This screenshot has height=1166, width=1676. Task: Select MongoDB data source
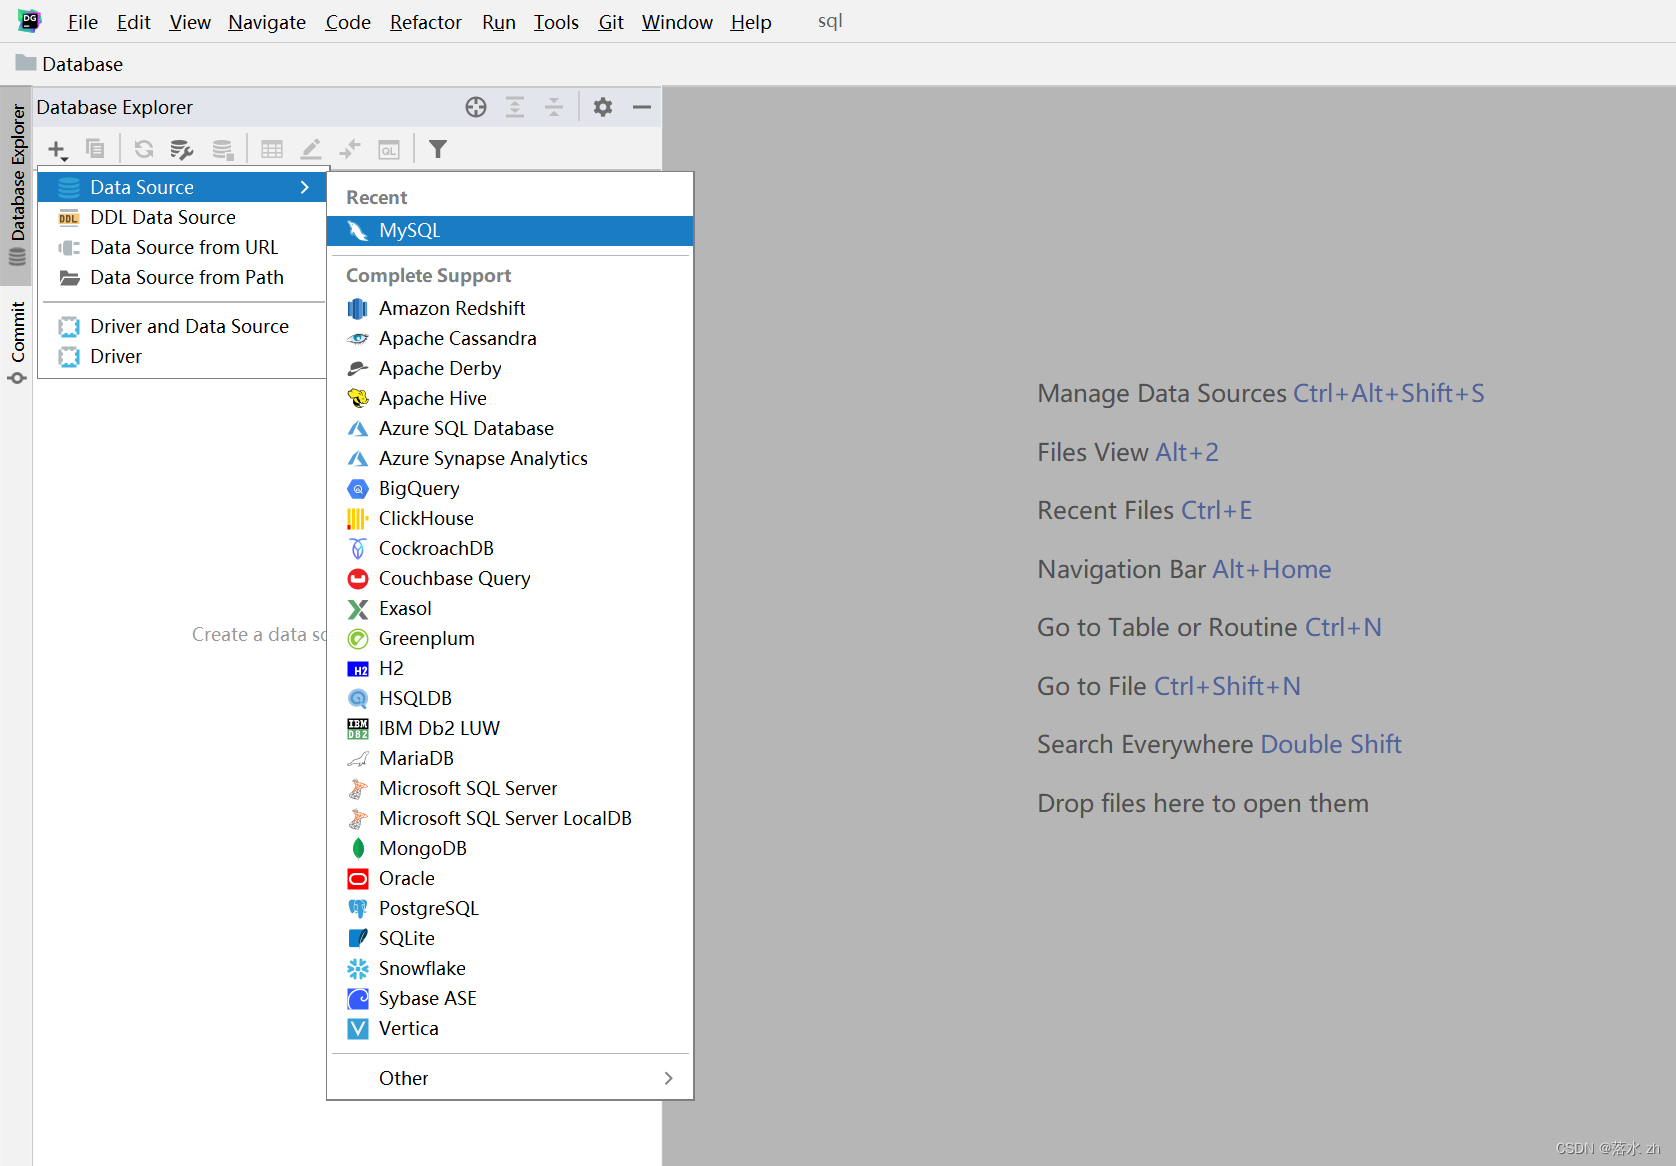[510, 848]
